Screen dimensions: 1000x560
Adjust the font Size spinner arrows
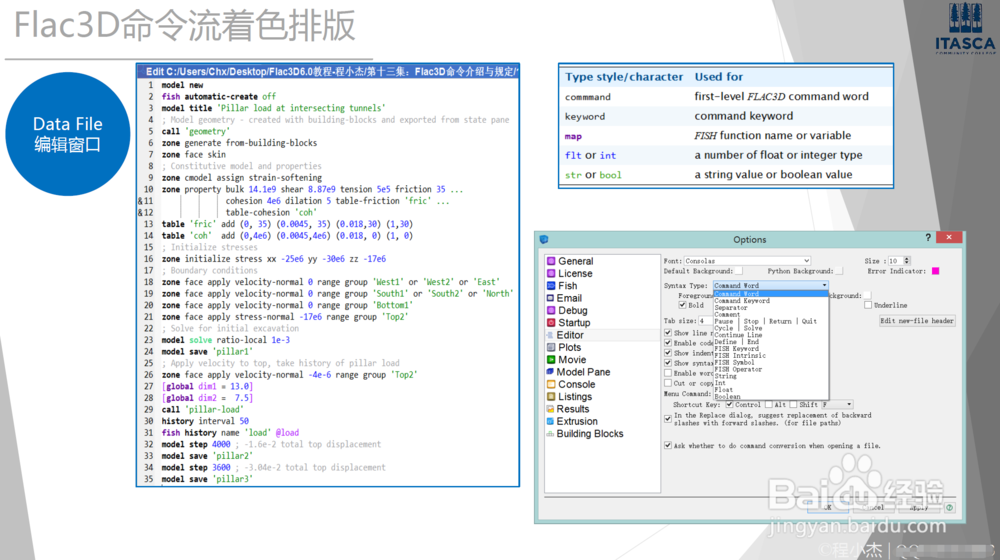[x=907, y=261]
